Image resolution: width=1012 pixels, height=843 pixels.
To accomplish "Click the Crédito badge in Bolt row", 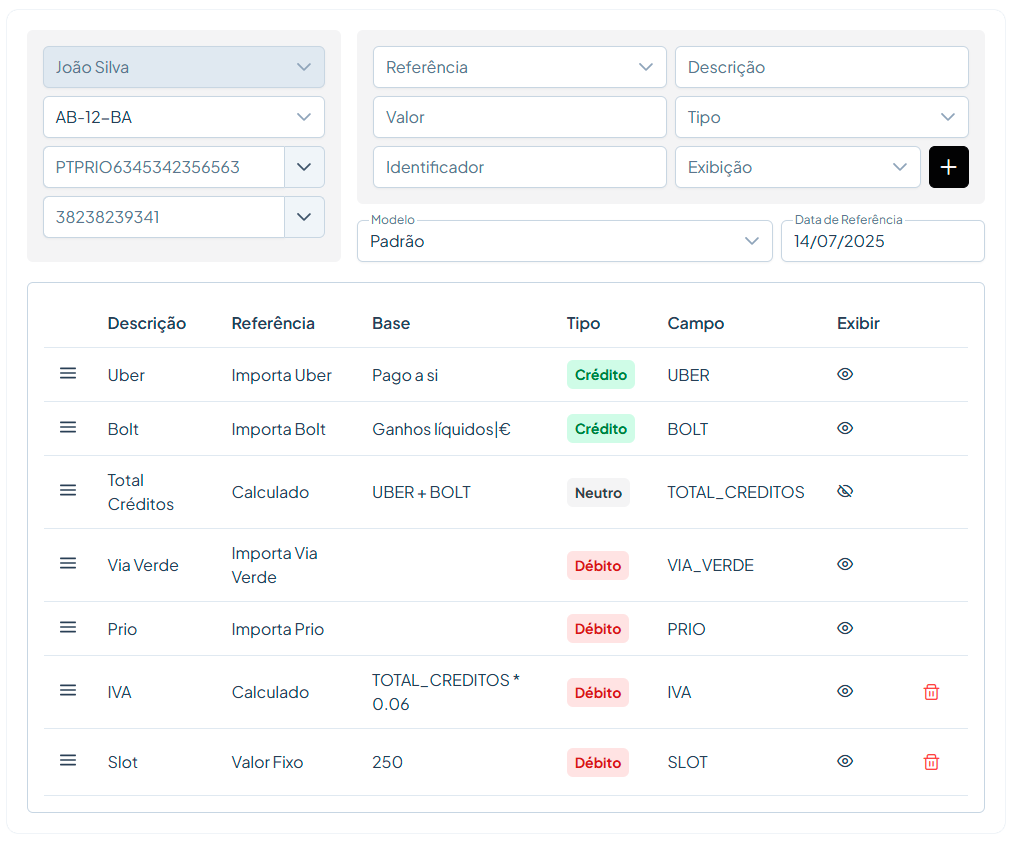I will point(600,428).
